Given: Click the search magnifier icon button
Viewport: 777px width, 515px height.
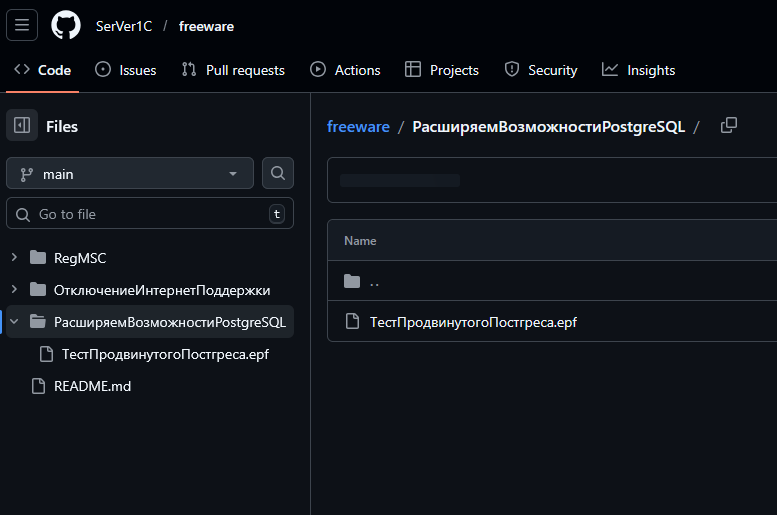Looking at the screenshot, I should click(278, 174).
